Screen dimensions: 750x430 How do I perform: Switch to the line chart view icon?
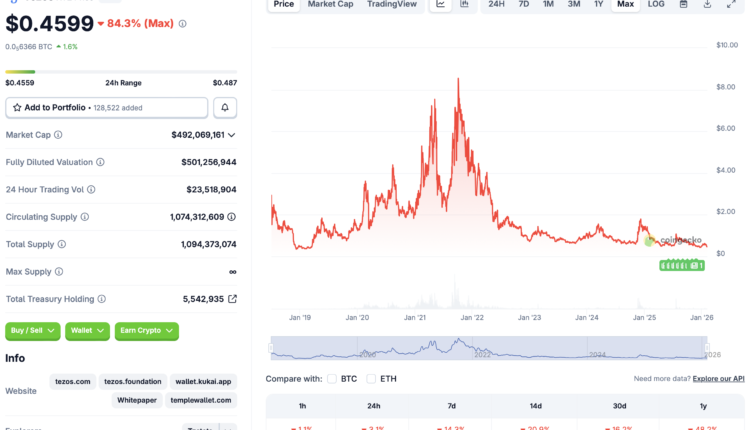click(441, 5)
